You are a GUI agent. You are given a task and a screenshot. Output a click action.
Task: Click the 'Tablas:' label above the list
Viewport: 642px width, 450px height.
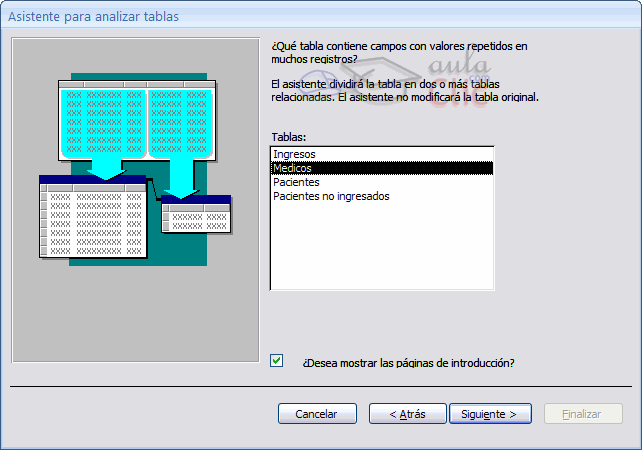pyautogui.click(x=288, y=136)
